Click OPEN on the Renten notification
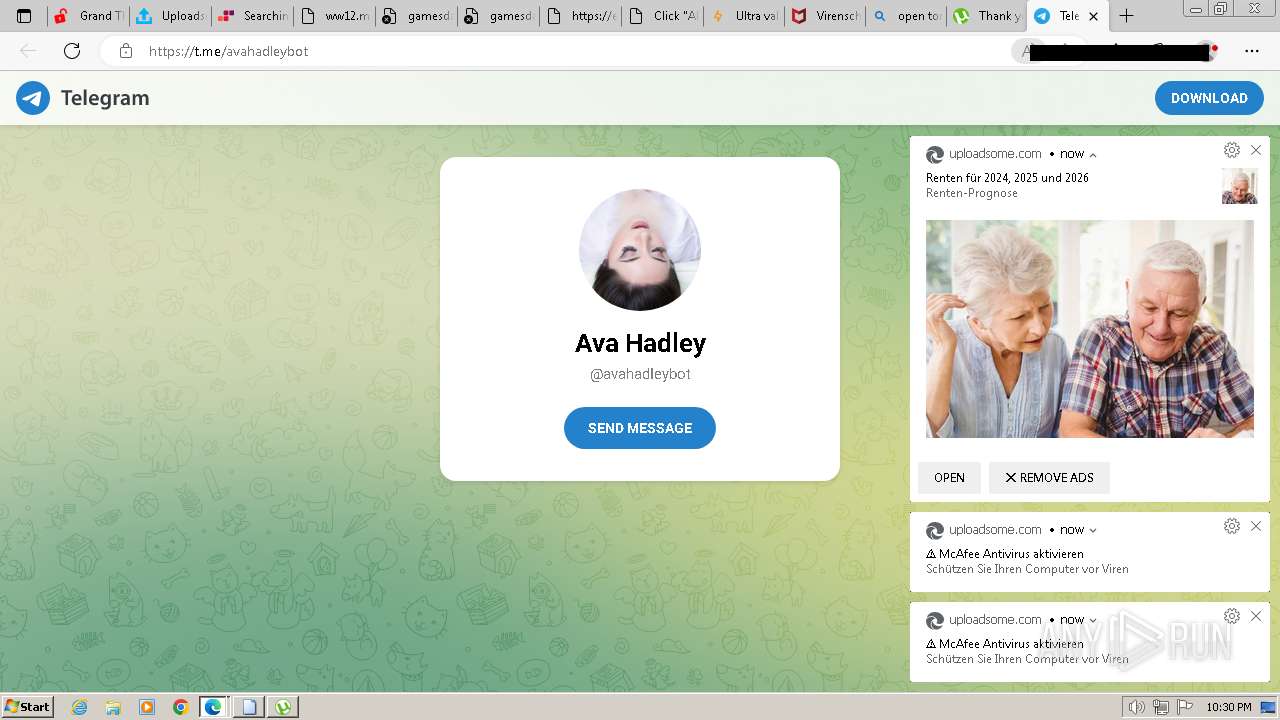 click(x=949, y=478)
